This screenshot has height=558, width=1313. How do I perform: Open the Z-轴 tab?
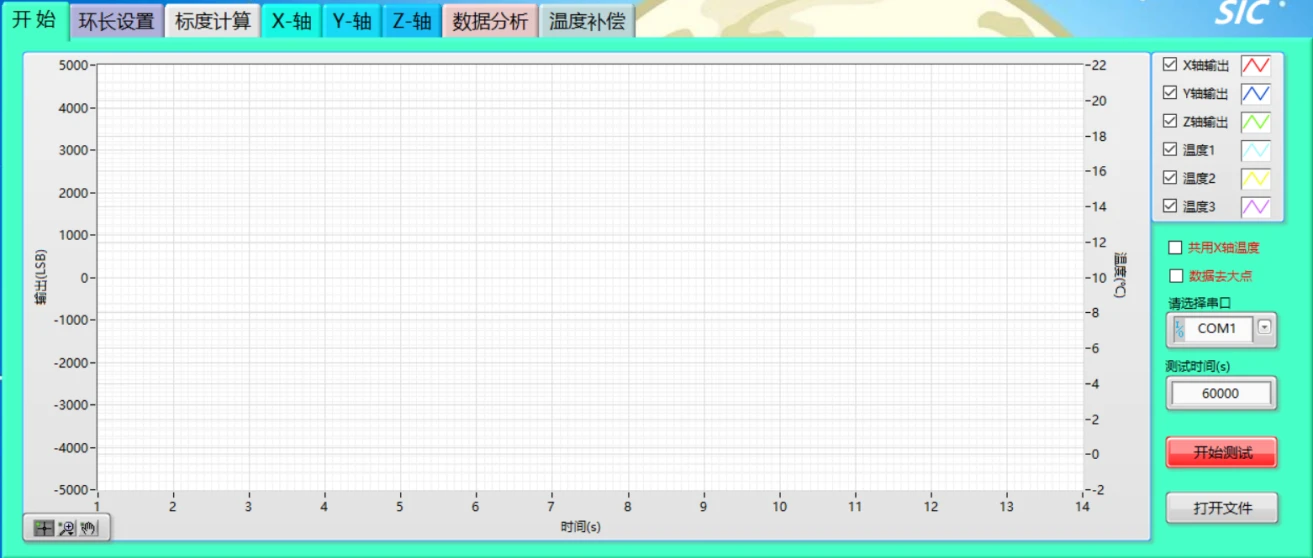(x=412, y=21)
